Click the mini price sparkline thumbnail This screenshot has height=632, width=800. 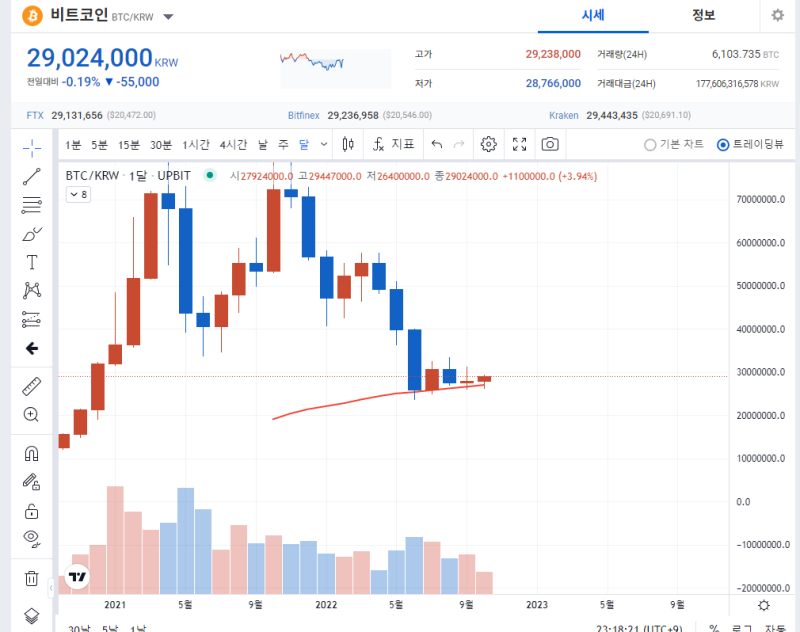(335, 68)
